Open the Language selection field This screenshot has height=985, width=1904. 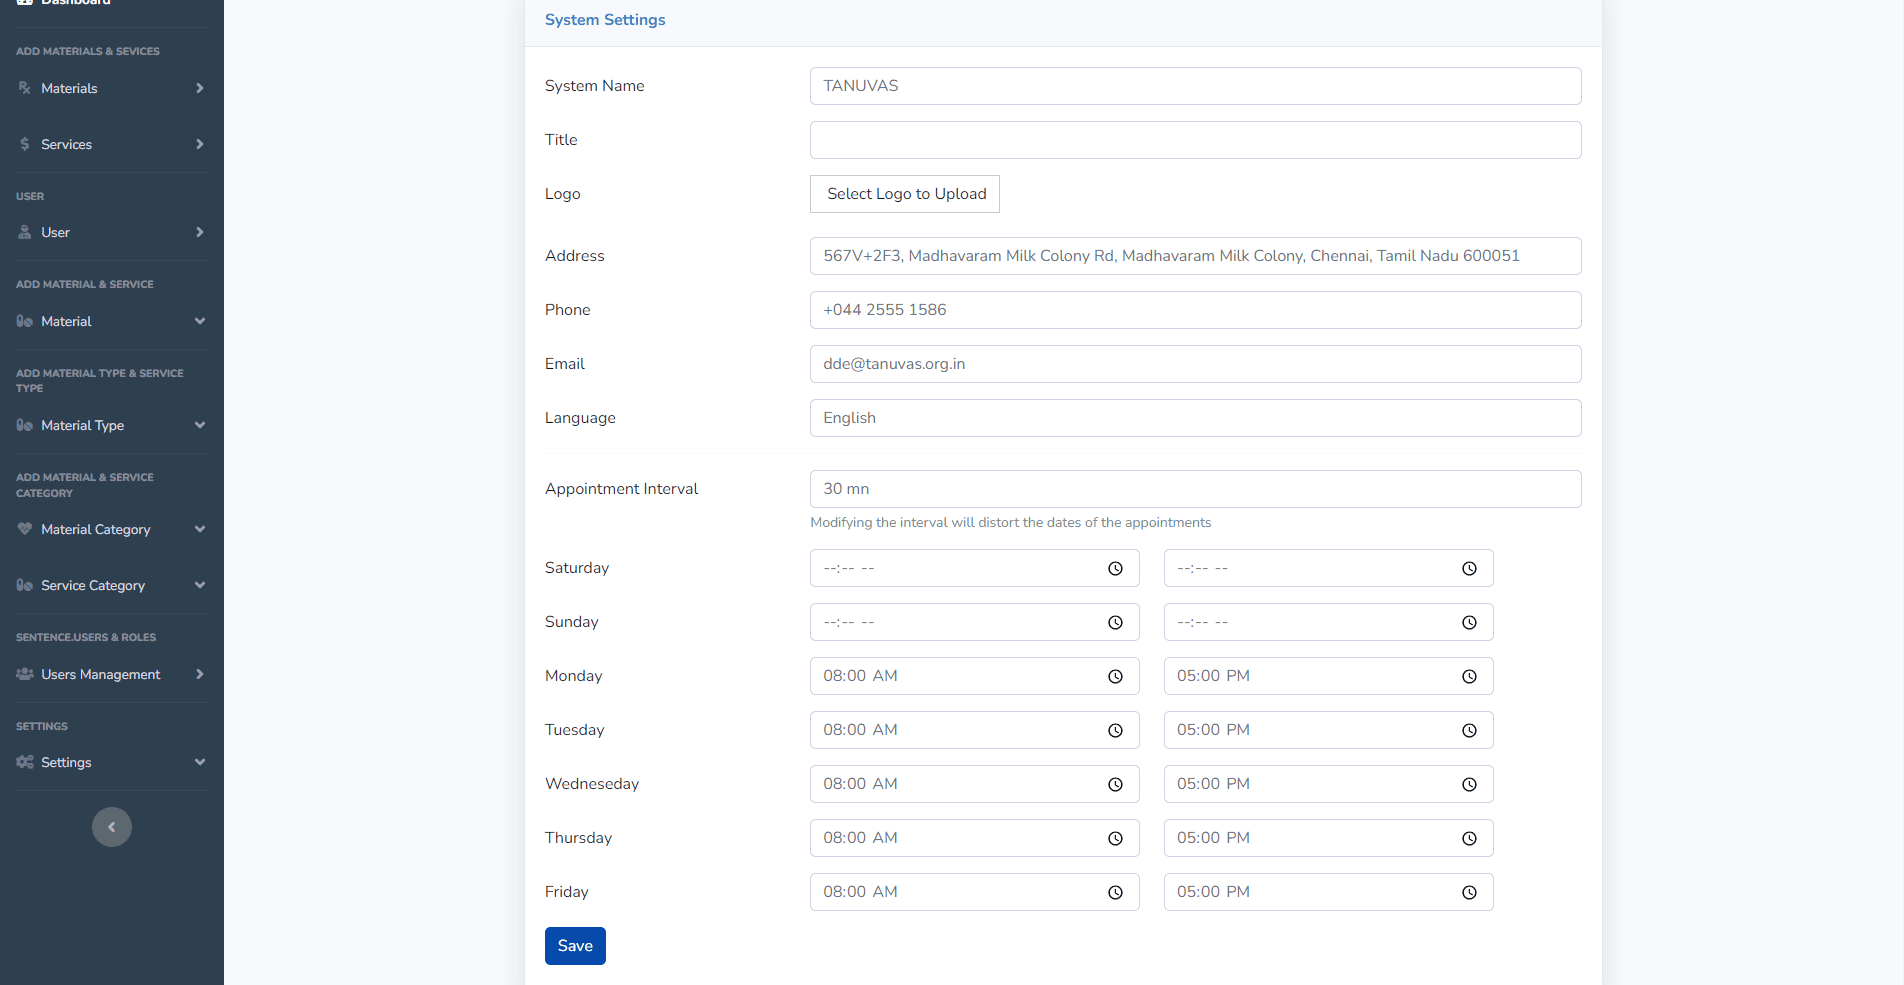coord(1195,418)
